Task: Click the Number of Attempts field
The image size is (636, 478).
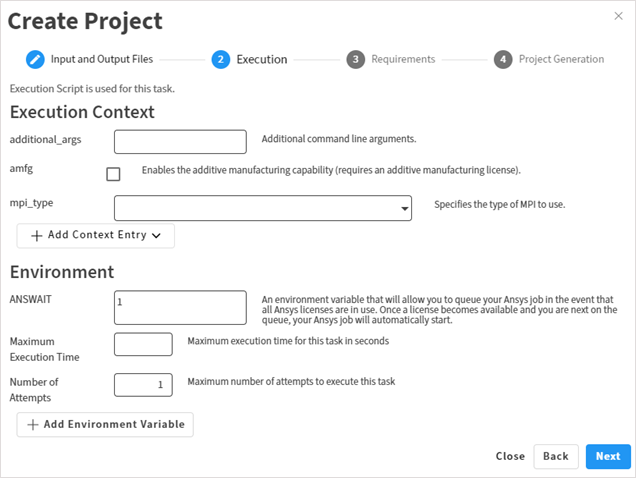Action: (x=143, y=385)
